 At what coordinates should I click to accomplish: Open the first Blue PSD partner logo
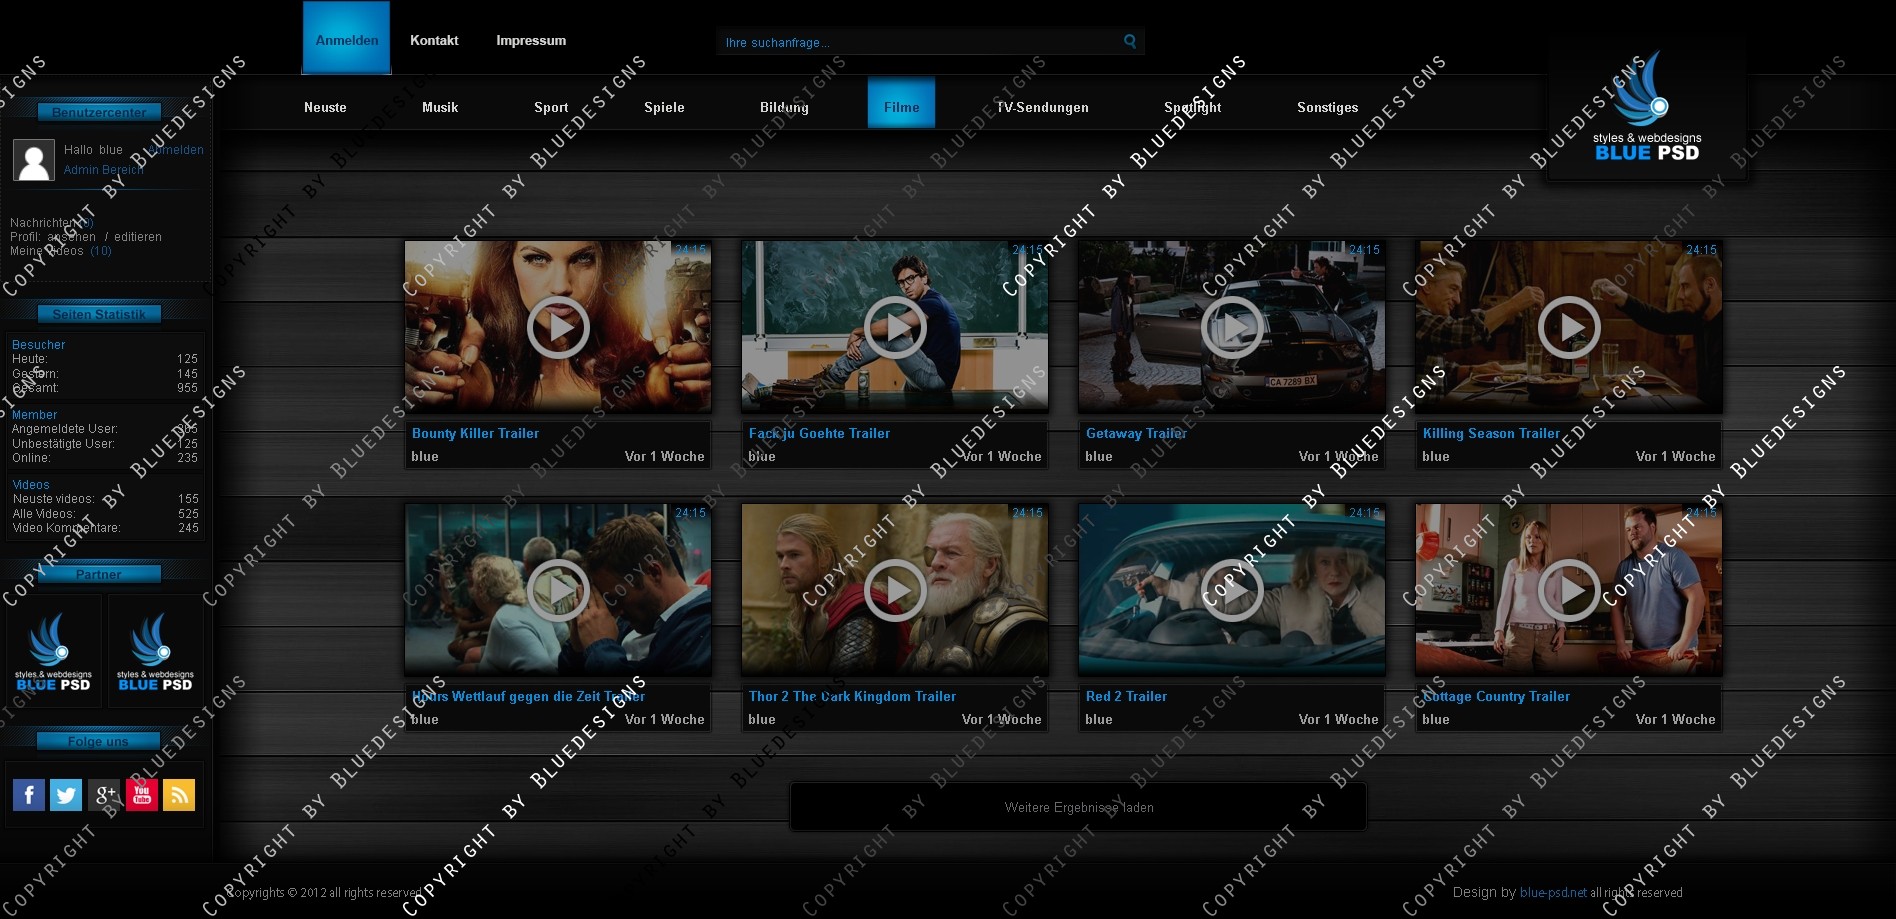(54, 652)
